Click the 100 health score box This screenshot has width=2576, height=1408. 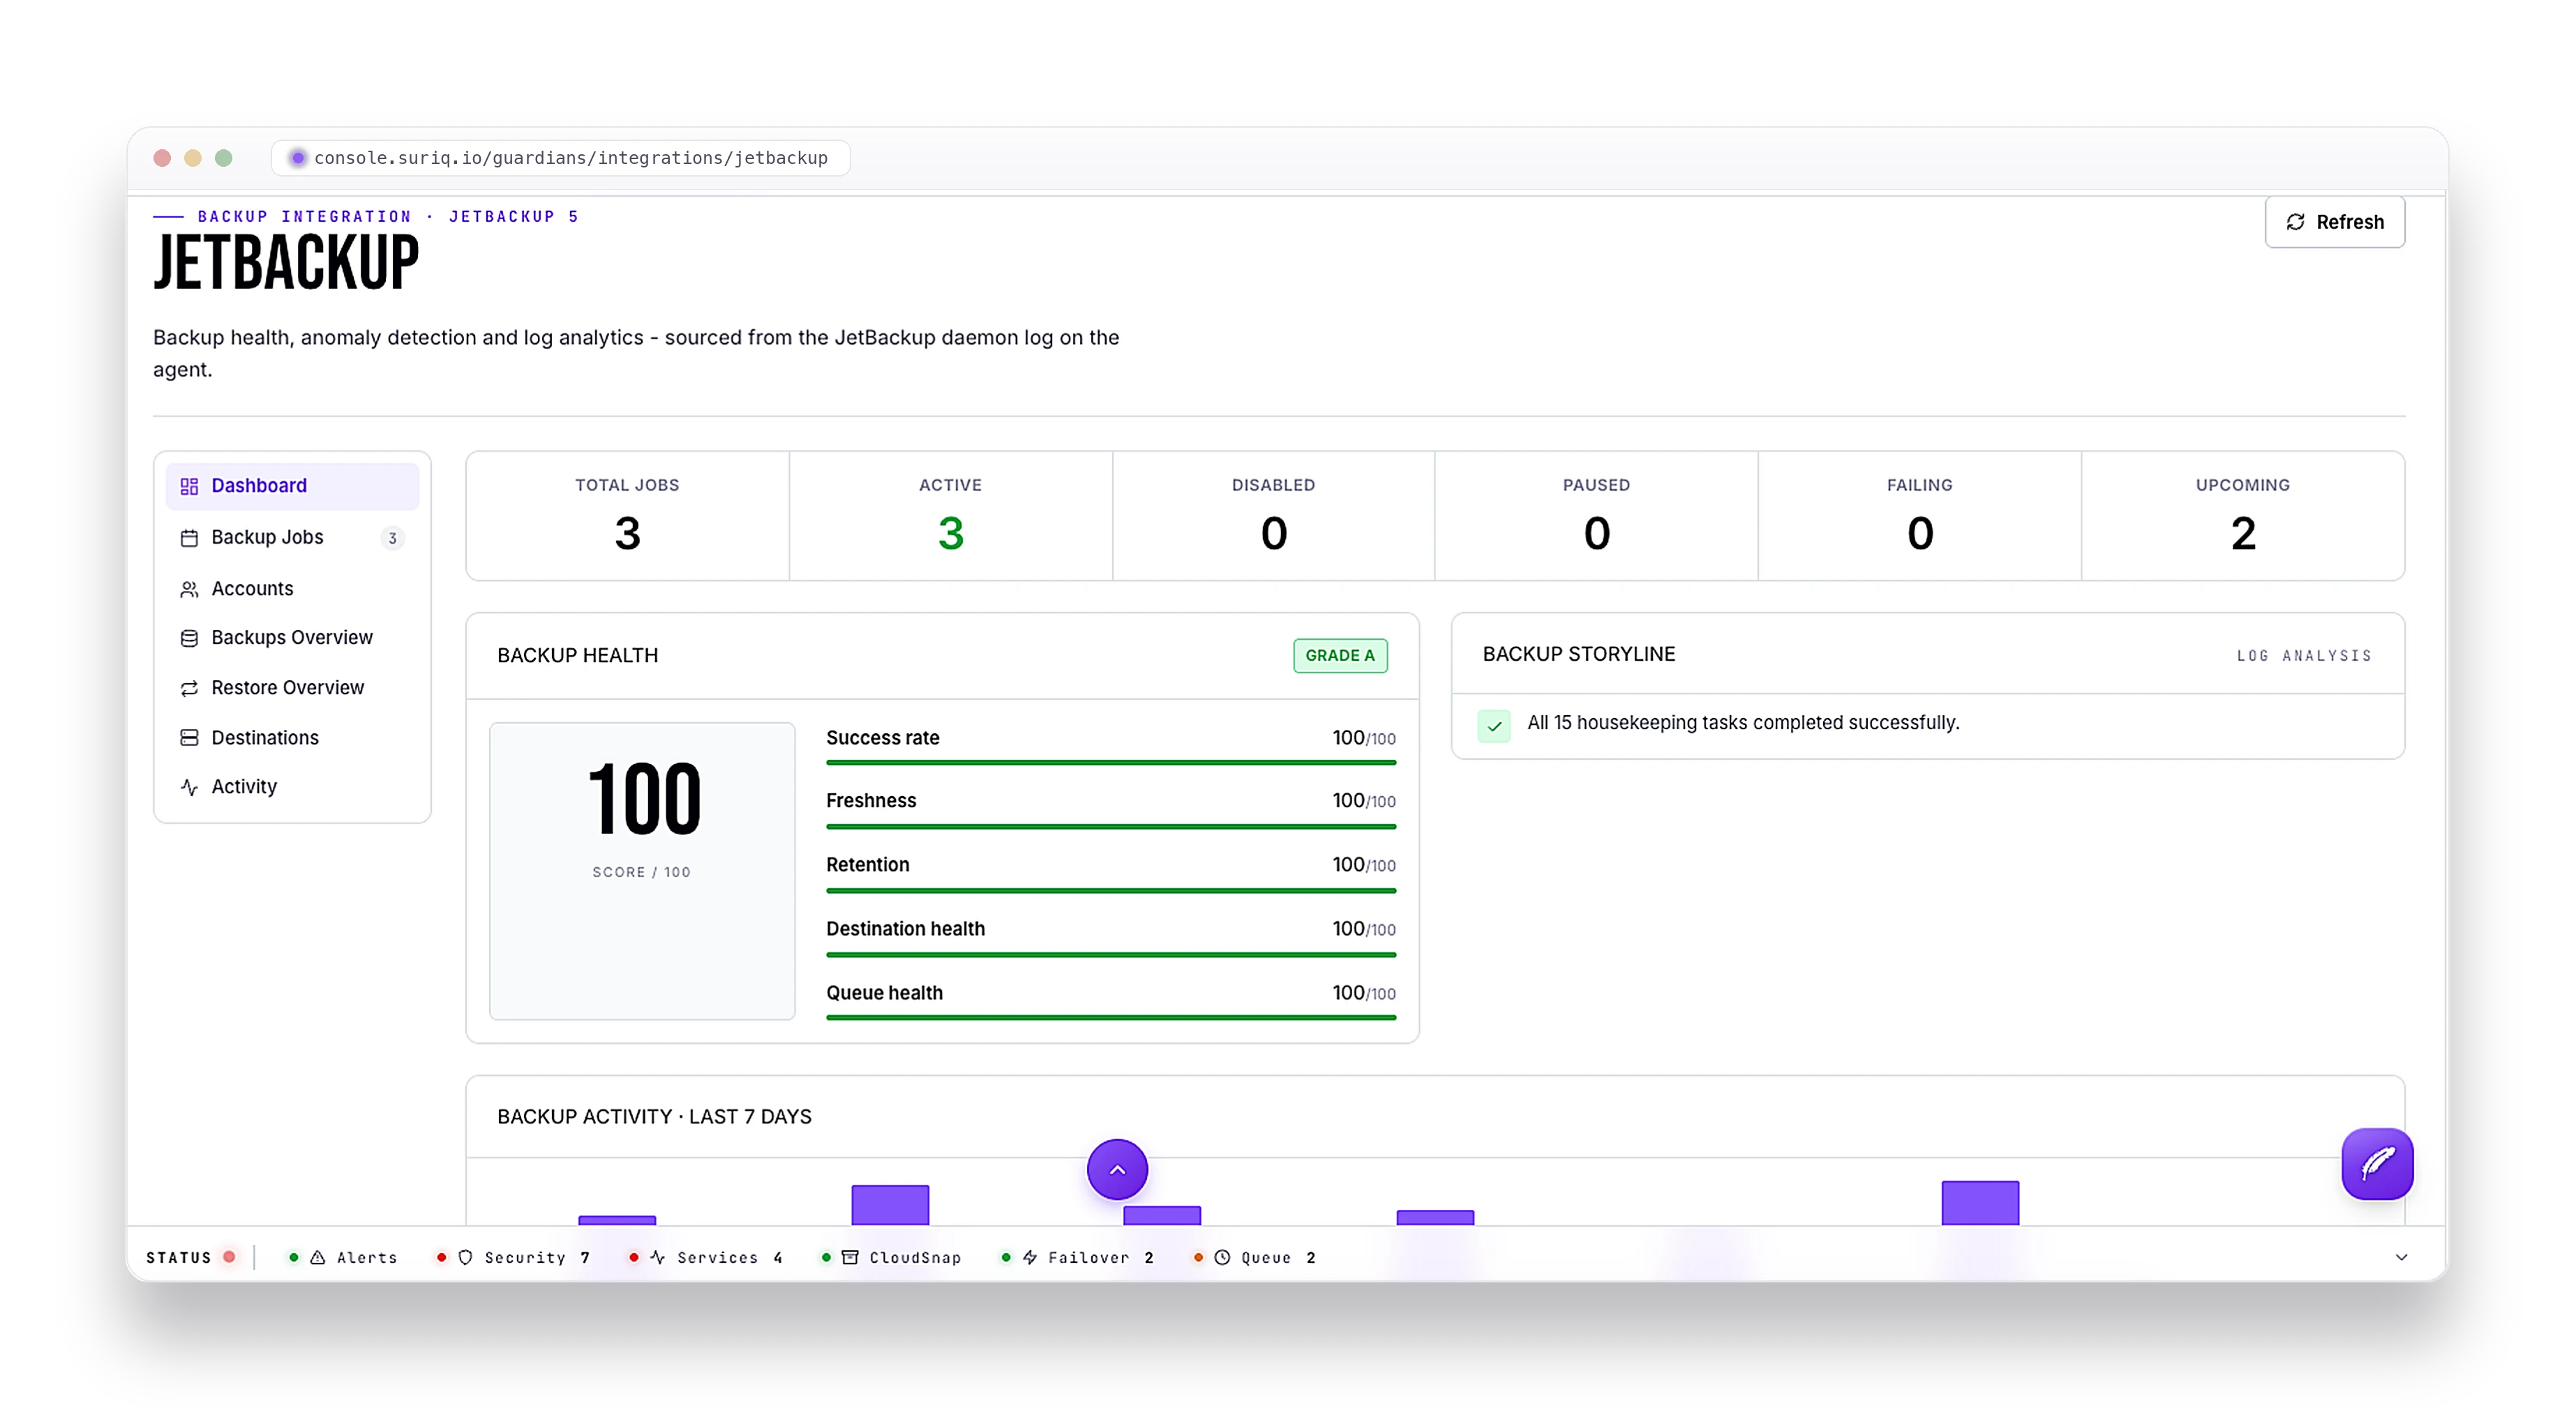(642, 871)
